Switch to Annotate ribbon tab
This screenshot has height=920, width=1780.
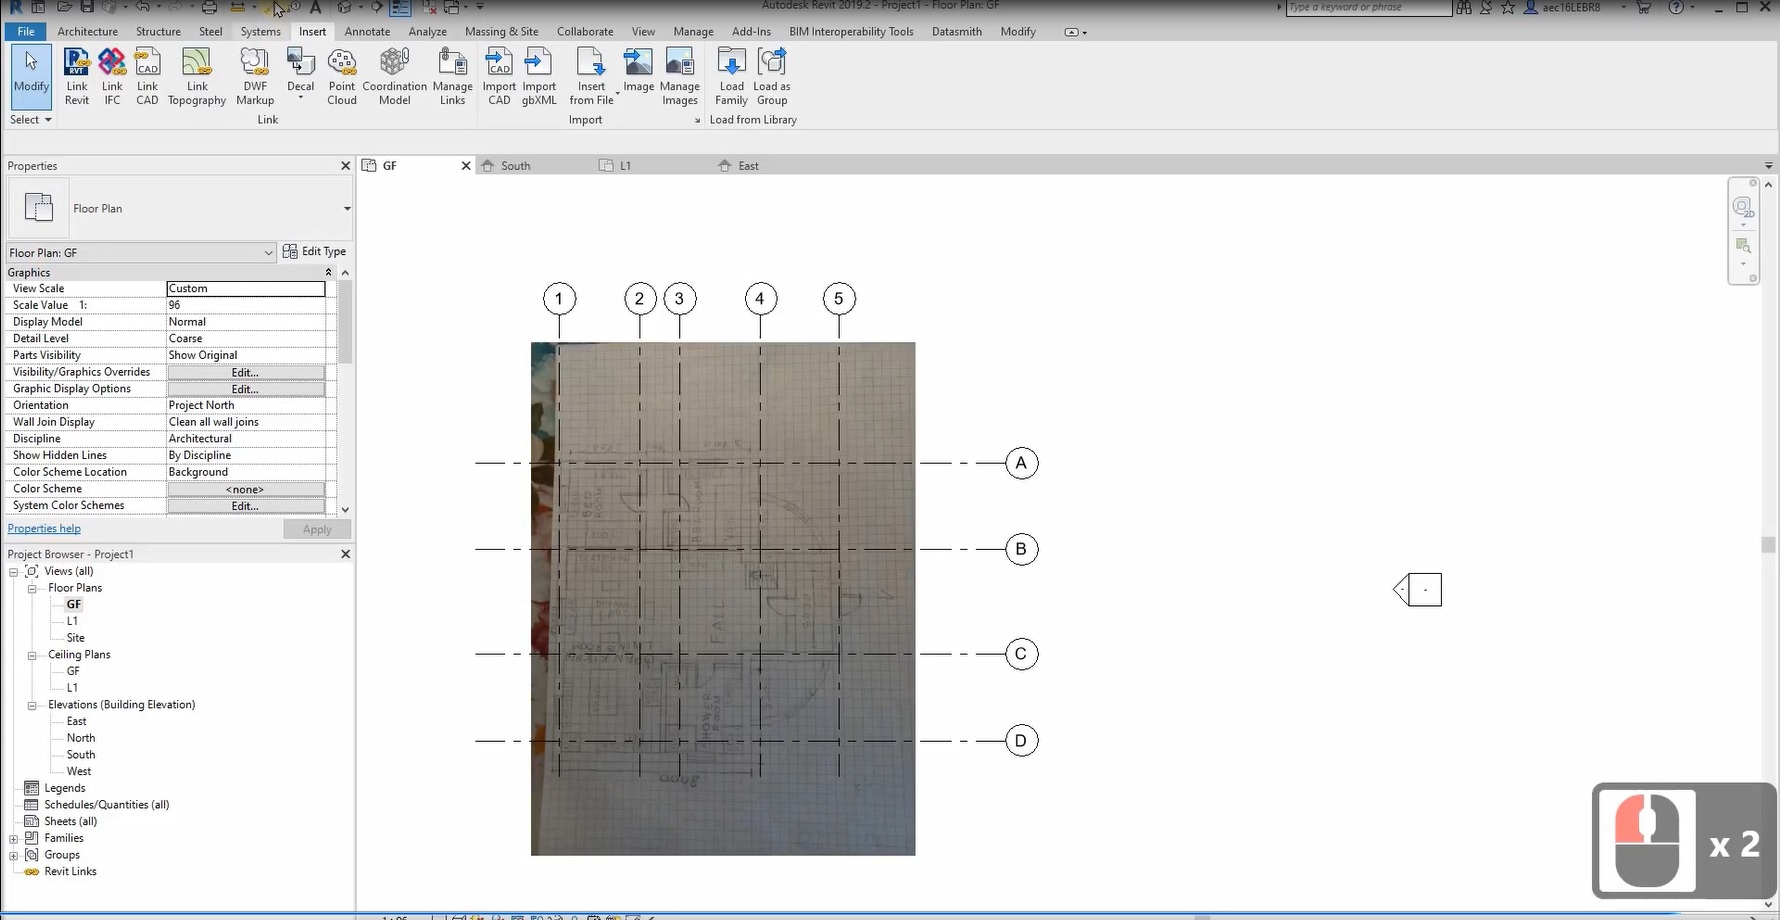pos(367,31)
